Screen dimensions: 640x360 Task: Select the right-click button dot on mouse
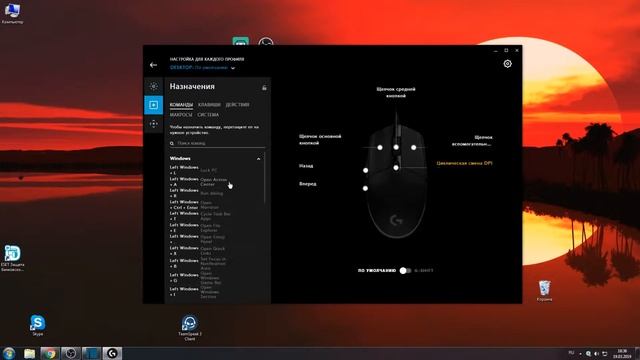click(413, 147)
